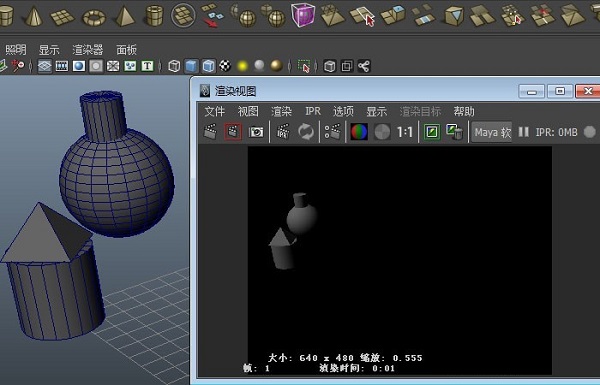Viewport: 600px width, 385px height.
Task: Create a polygon cone from the shelf
Action: point(34,16)
